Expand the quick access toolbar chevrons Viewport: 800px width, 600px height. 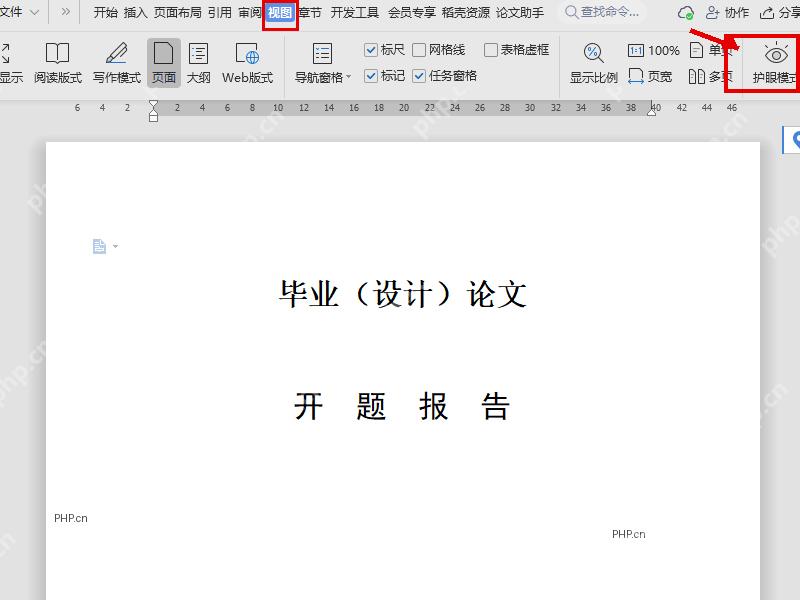pos(65,11)
